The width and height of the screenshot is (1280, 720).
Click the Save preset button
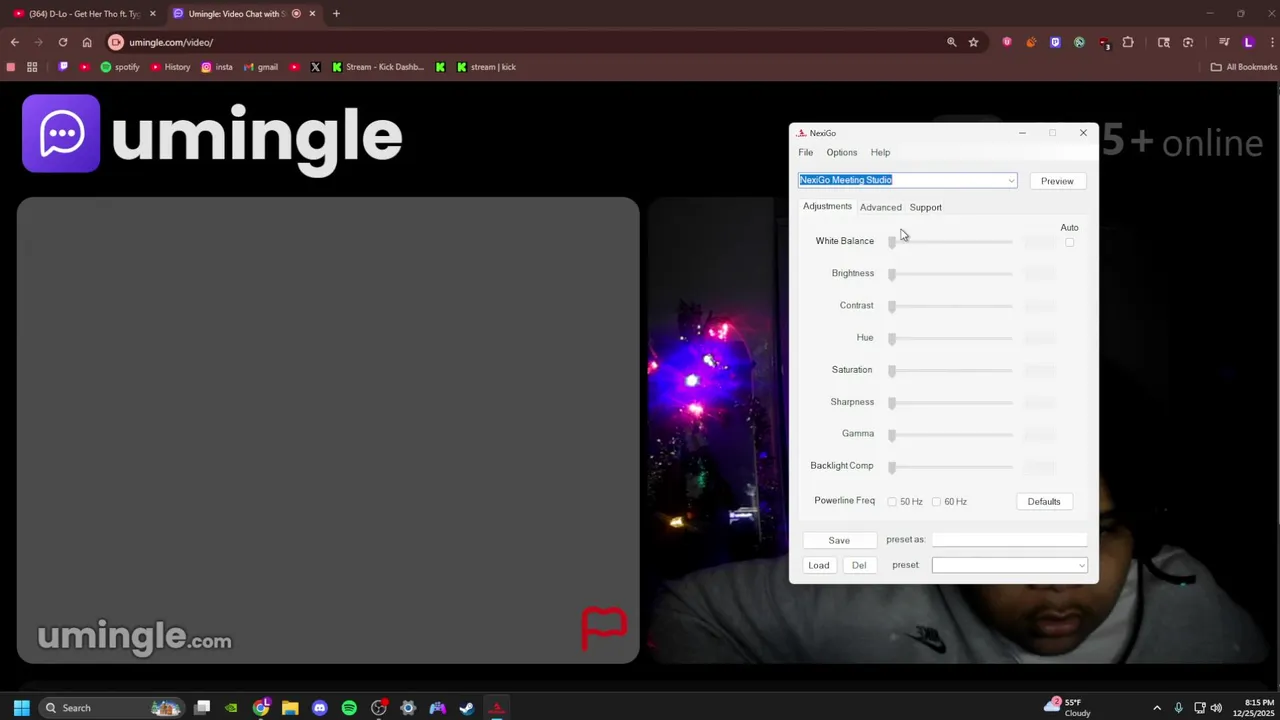(x=839, y=540)
